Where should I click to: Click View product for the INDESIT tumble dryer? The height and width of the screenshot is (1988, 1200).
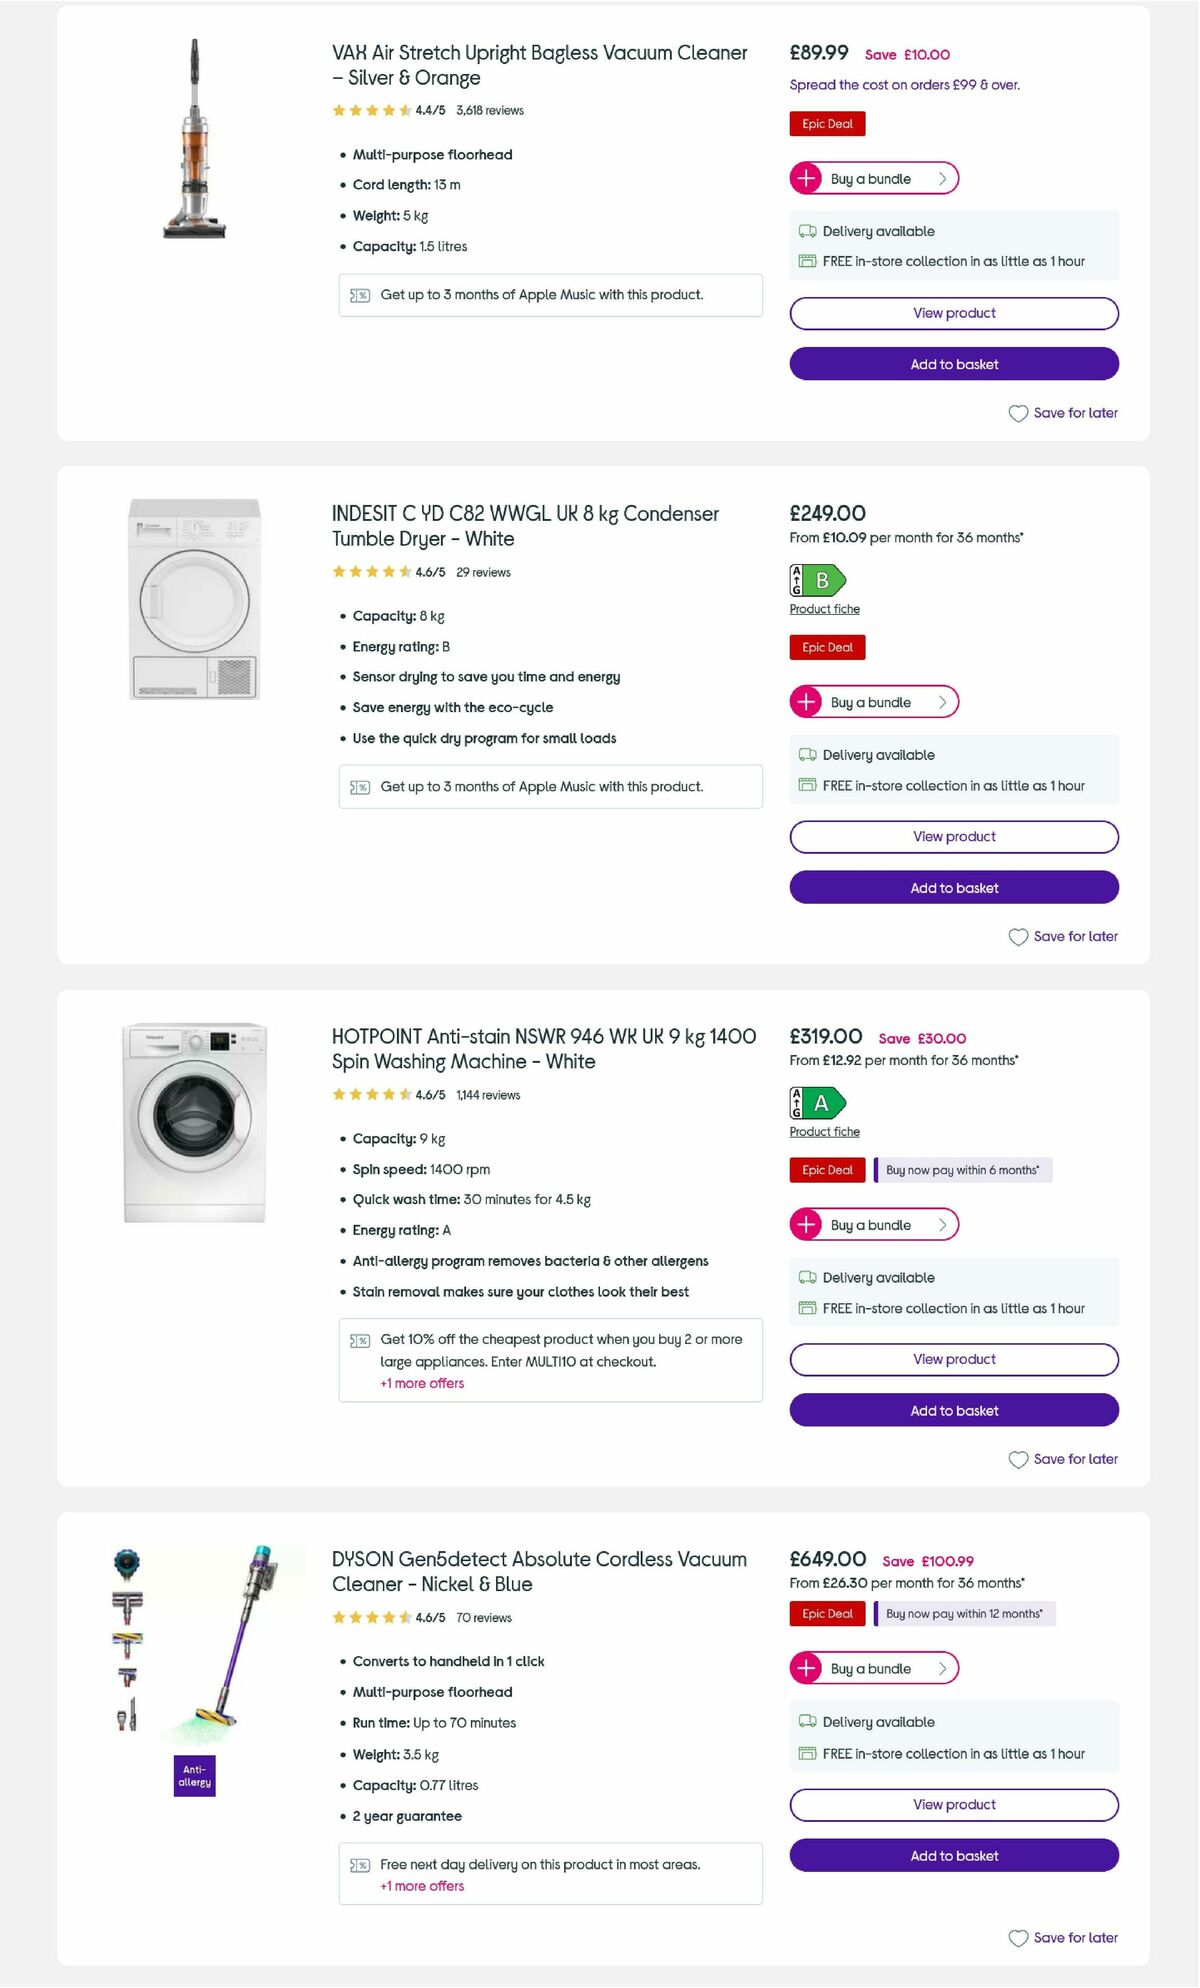click(953, 836)
